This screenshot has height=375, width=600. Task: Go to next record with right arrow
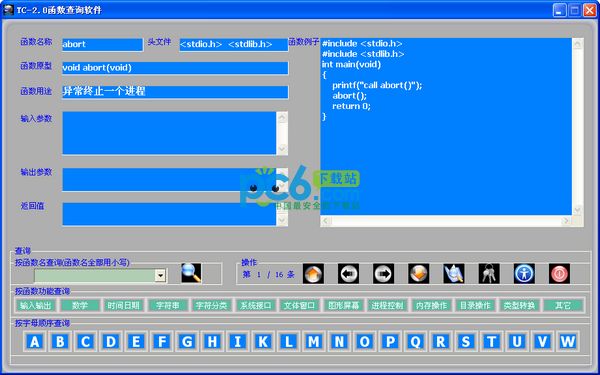383,274
